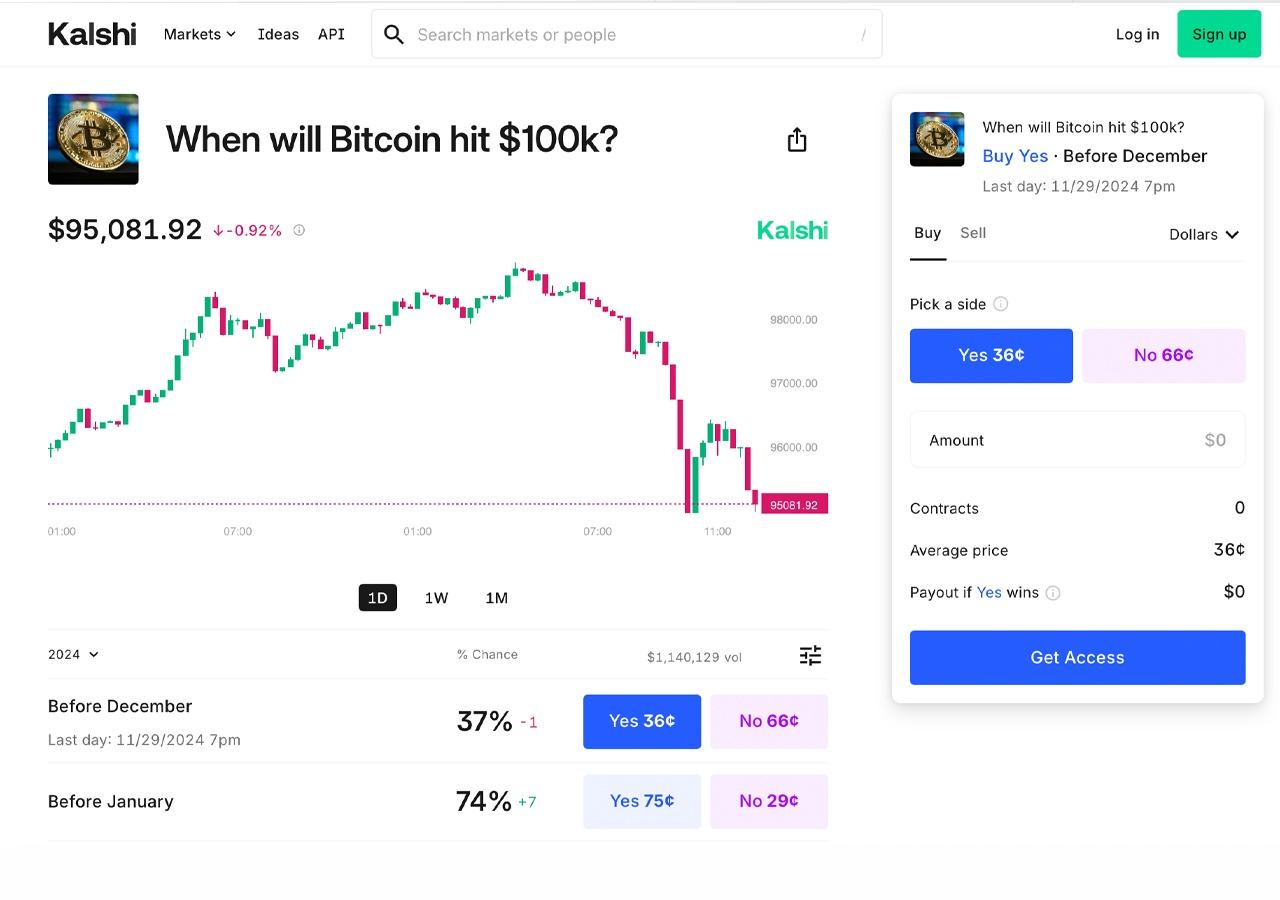
Task: Click the Sign up button
Action: pos(1218,33)
